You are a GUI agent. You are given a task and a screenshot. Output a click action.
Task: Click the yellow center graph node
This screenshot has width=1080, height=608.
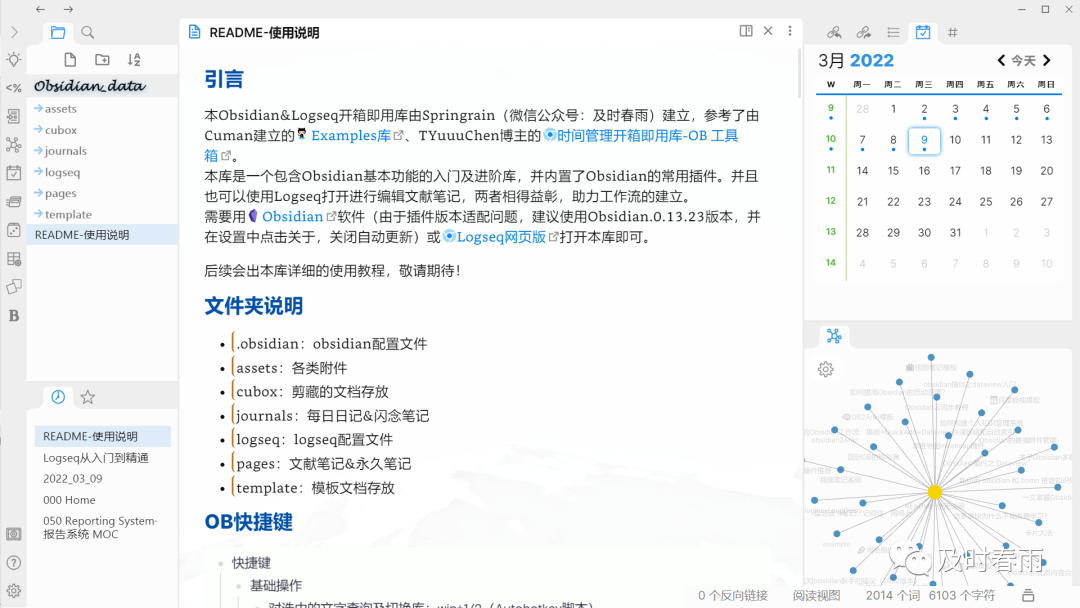pos(935,492)
